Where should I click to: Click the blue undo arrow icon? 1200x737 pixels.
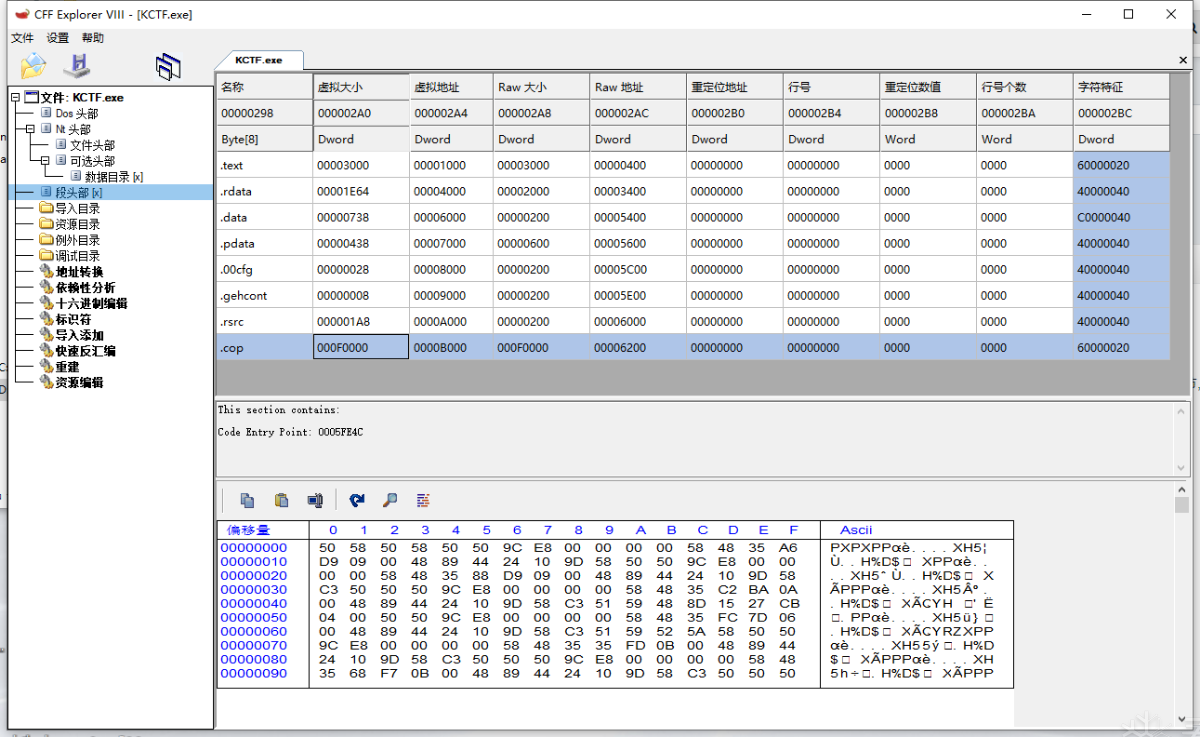click(x=357, y=500)
